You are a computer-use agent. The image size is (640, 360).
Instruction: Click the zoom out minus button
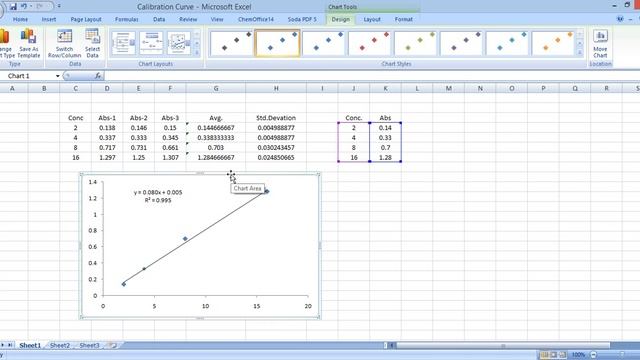(593, 355)
